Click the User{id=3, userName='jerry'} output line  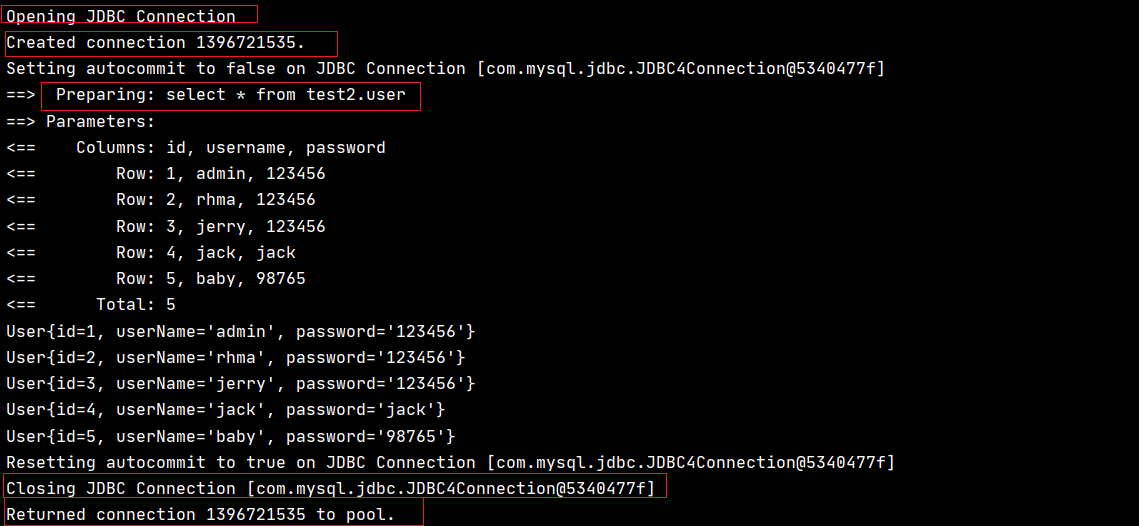(x=240, y=384)
